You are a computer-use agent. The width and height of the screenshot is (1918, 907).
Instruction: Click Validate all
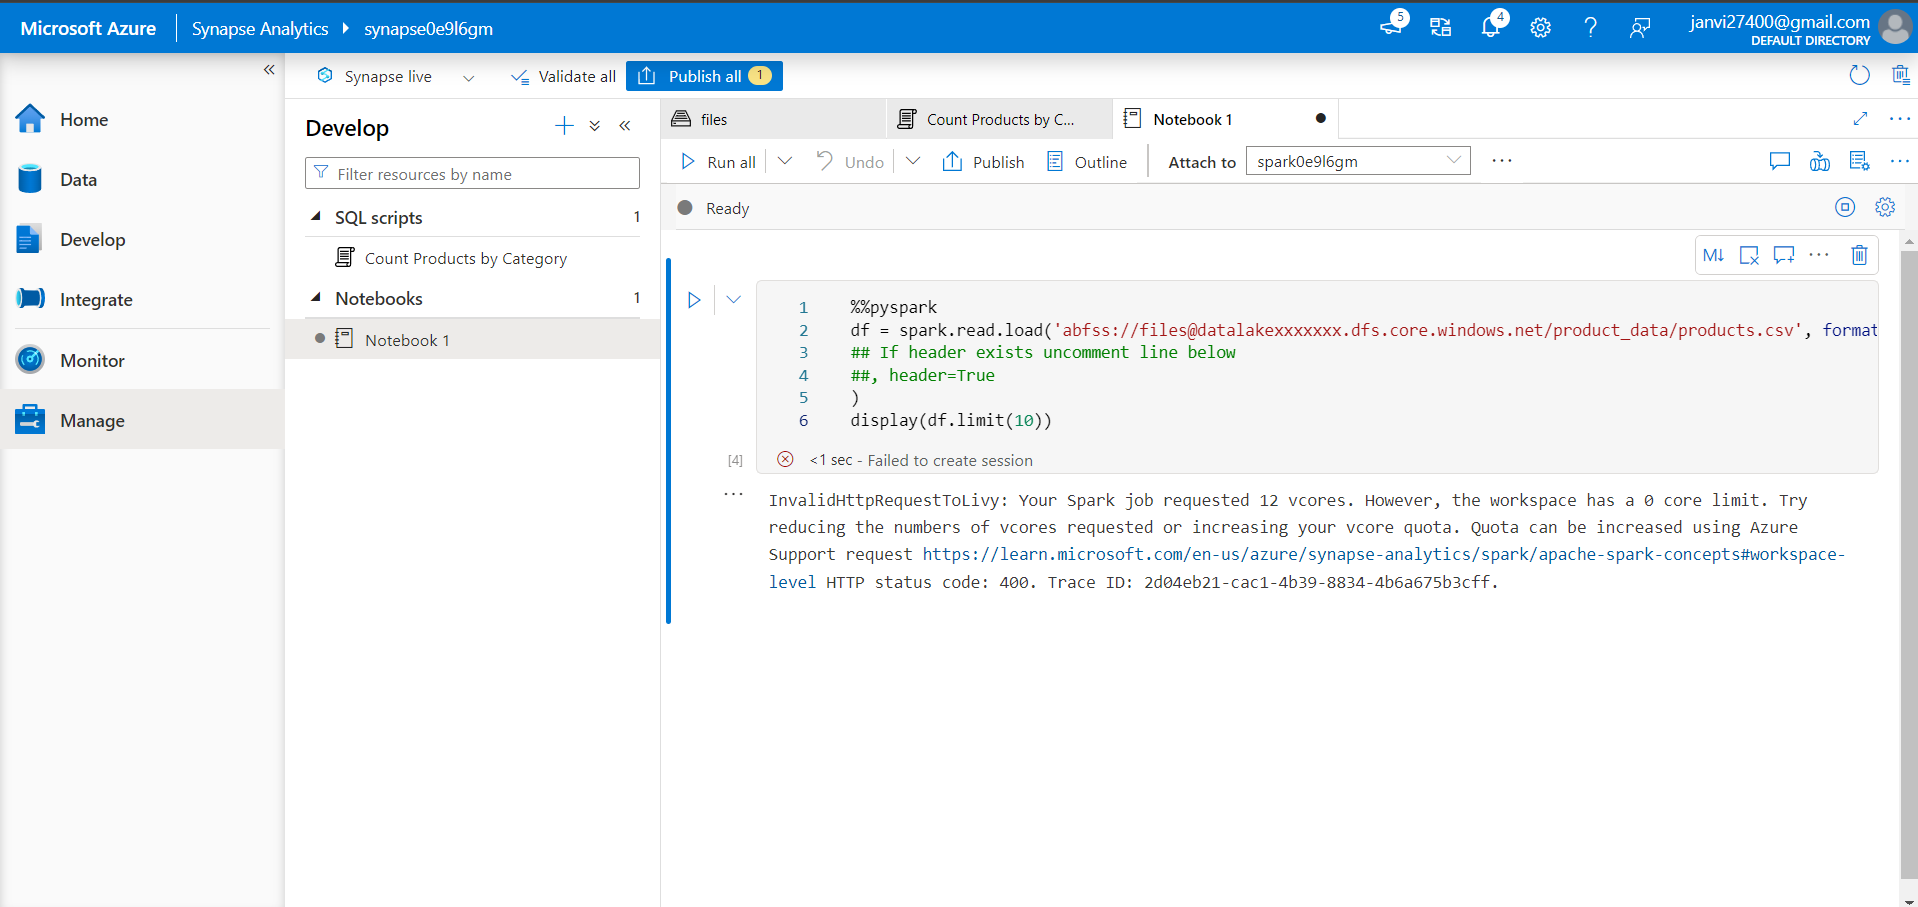563,76
